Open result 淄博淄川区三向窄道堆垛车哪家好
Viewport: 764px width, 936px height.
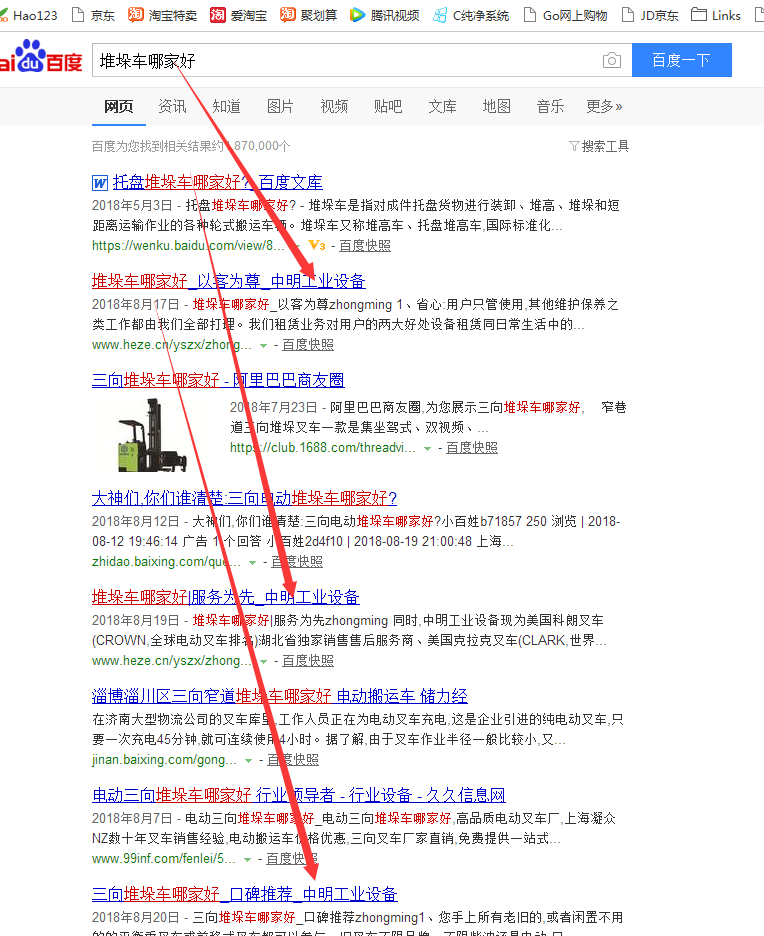(x=280, y=697)
